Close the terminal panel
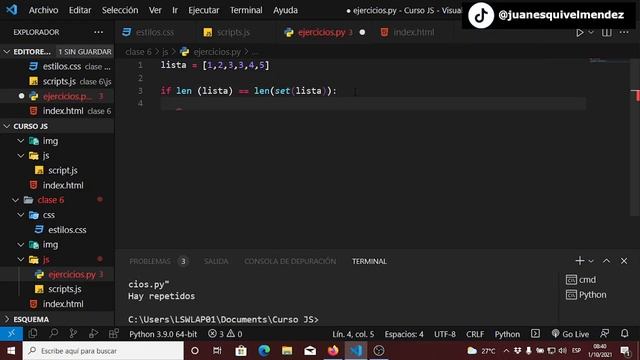This screenshot has width=640, height=360. (624, 261)
